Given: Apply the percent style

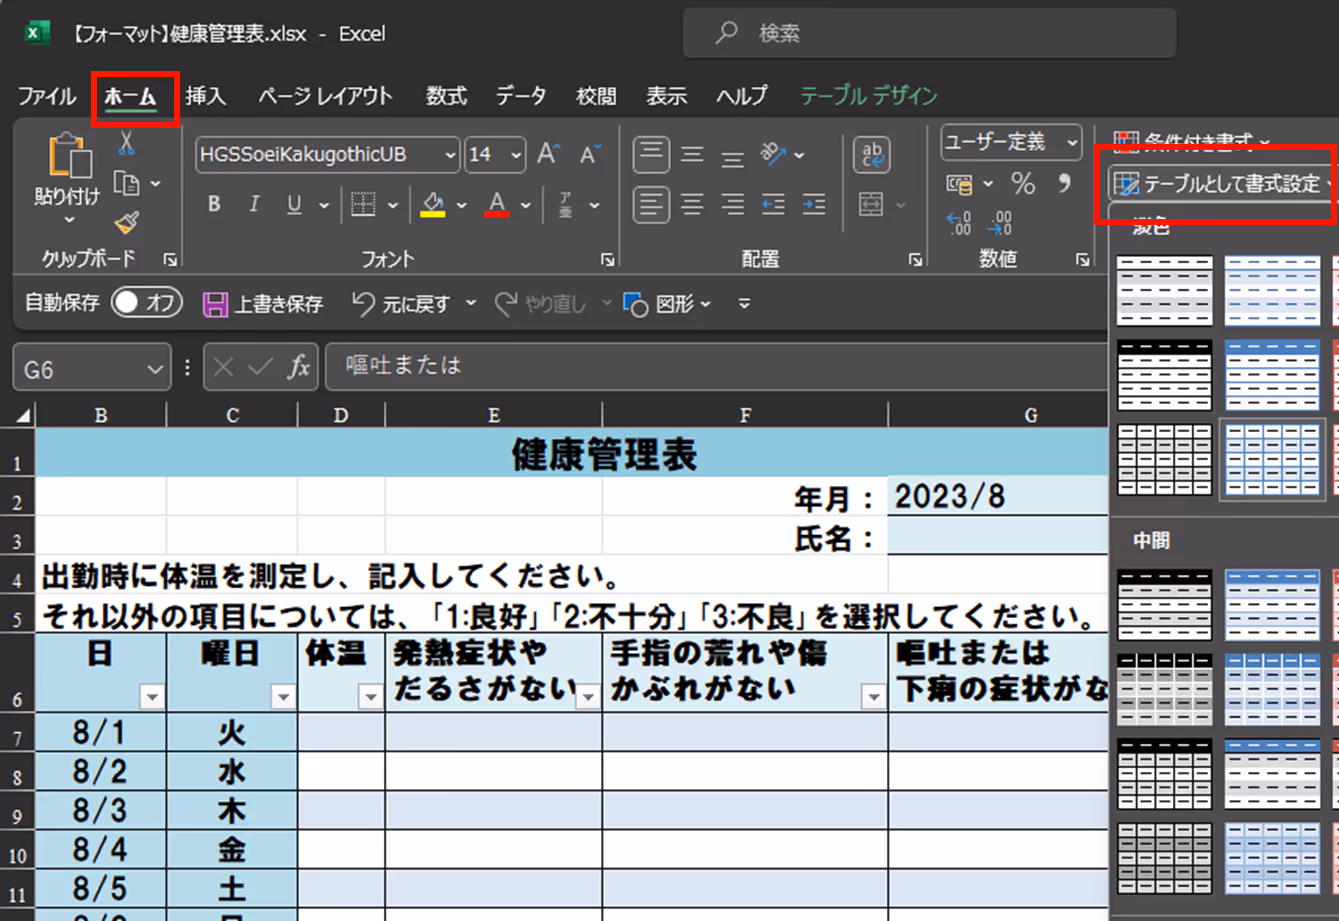Looking at the screenshot, I should 1023,184.
